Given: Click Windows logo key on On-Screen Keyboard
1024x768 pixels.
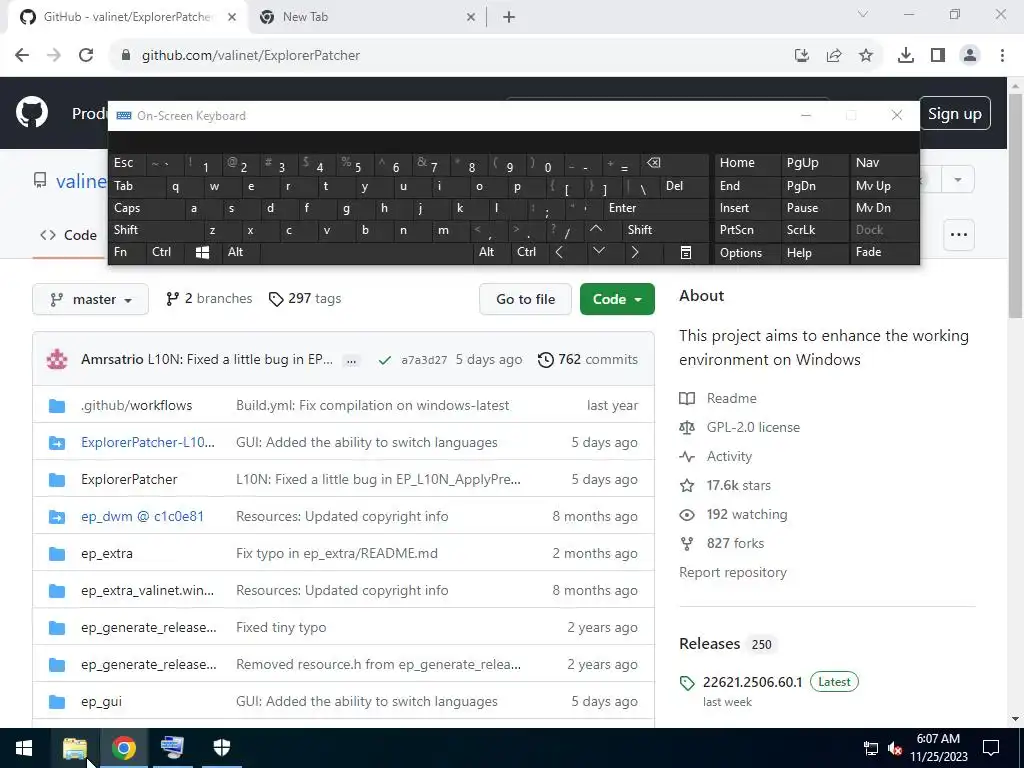Looking at the screenshot, I should (202, 253).
